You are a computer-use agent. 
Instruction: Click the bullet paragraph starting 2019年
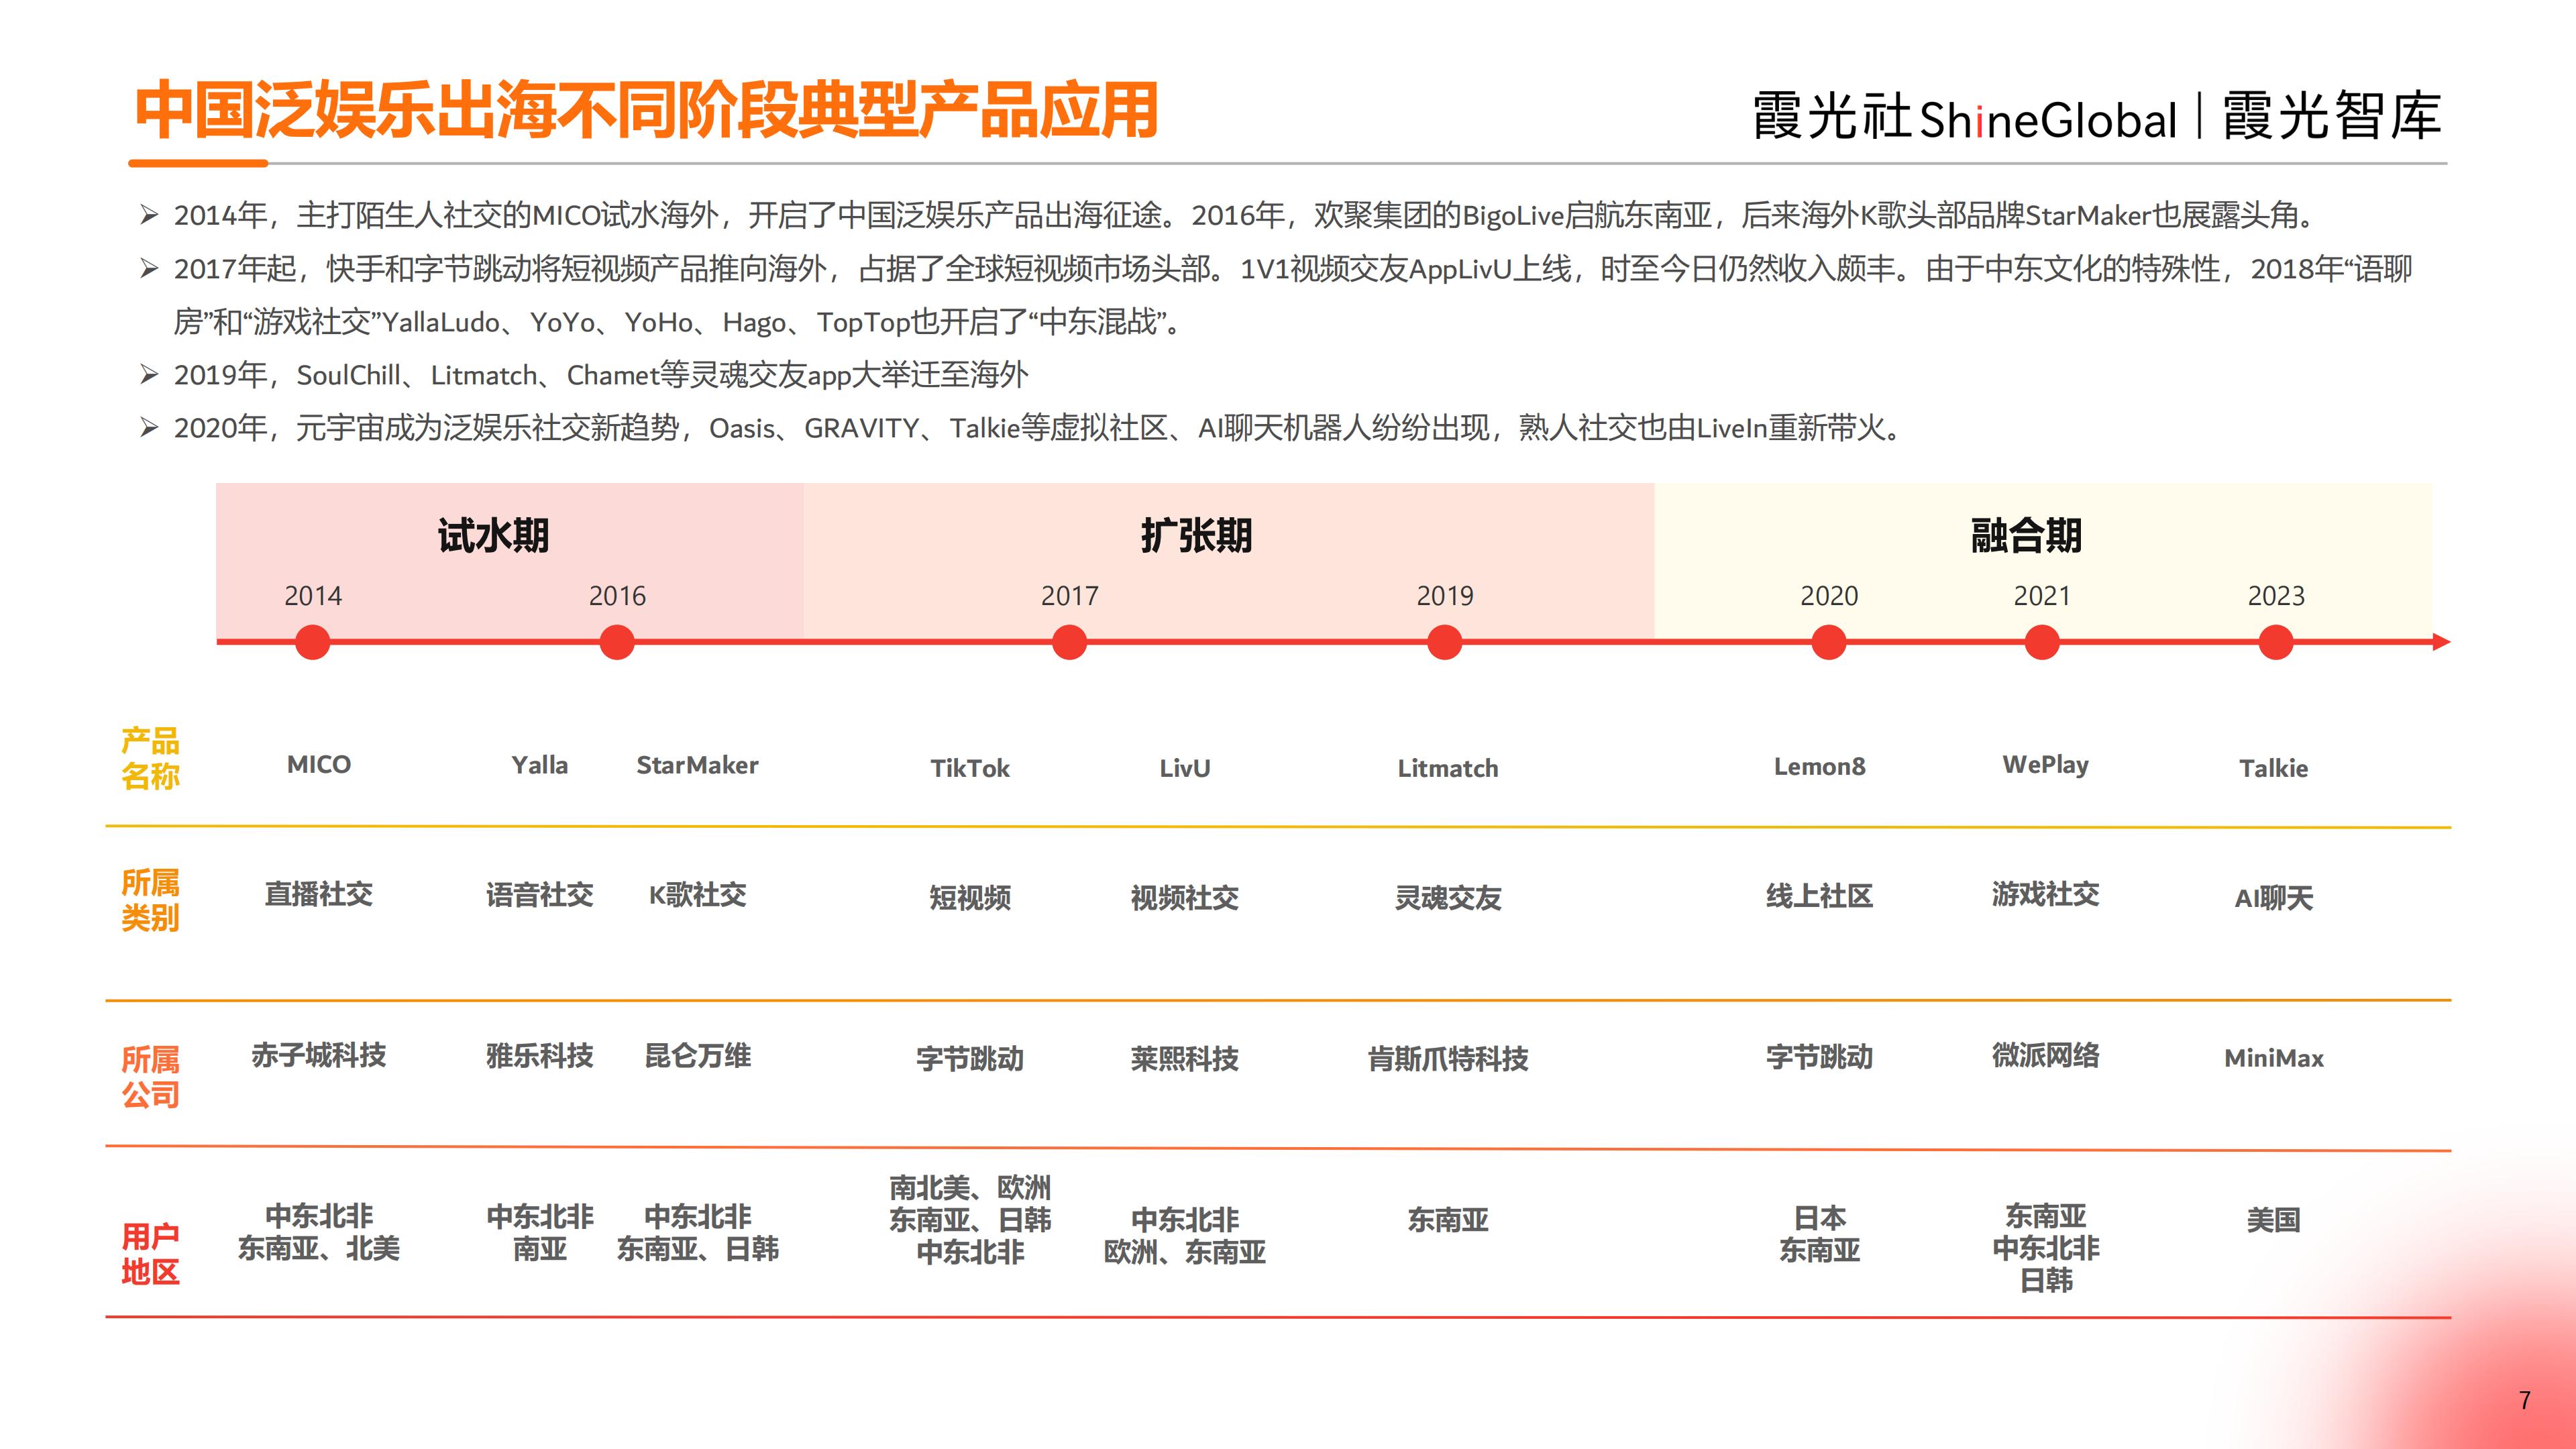point(600,375)
